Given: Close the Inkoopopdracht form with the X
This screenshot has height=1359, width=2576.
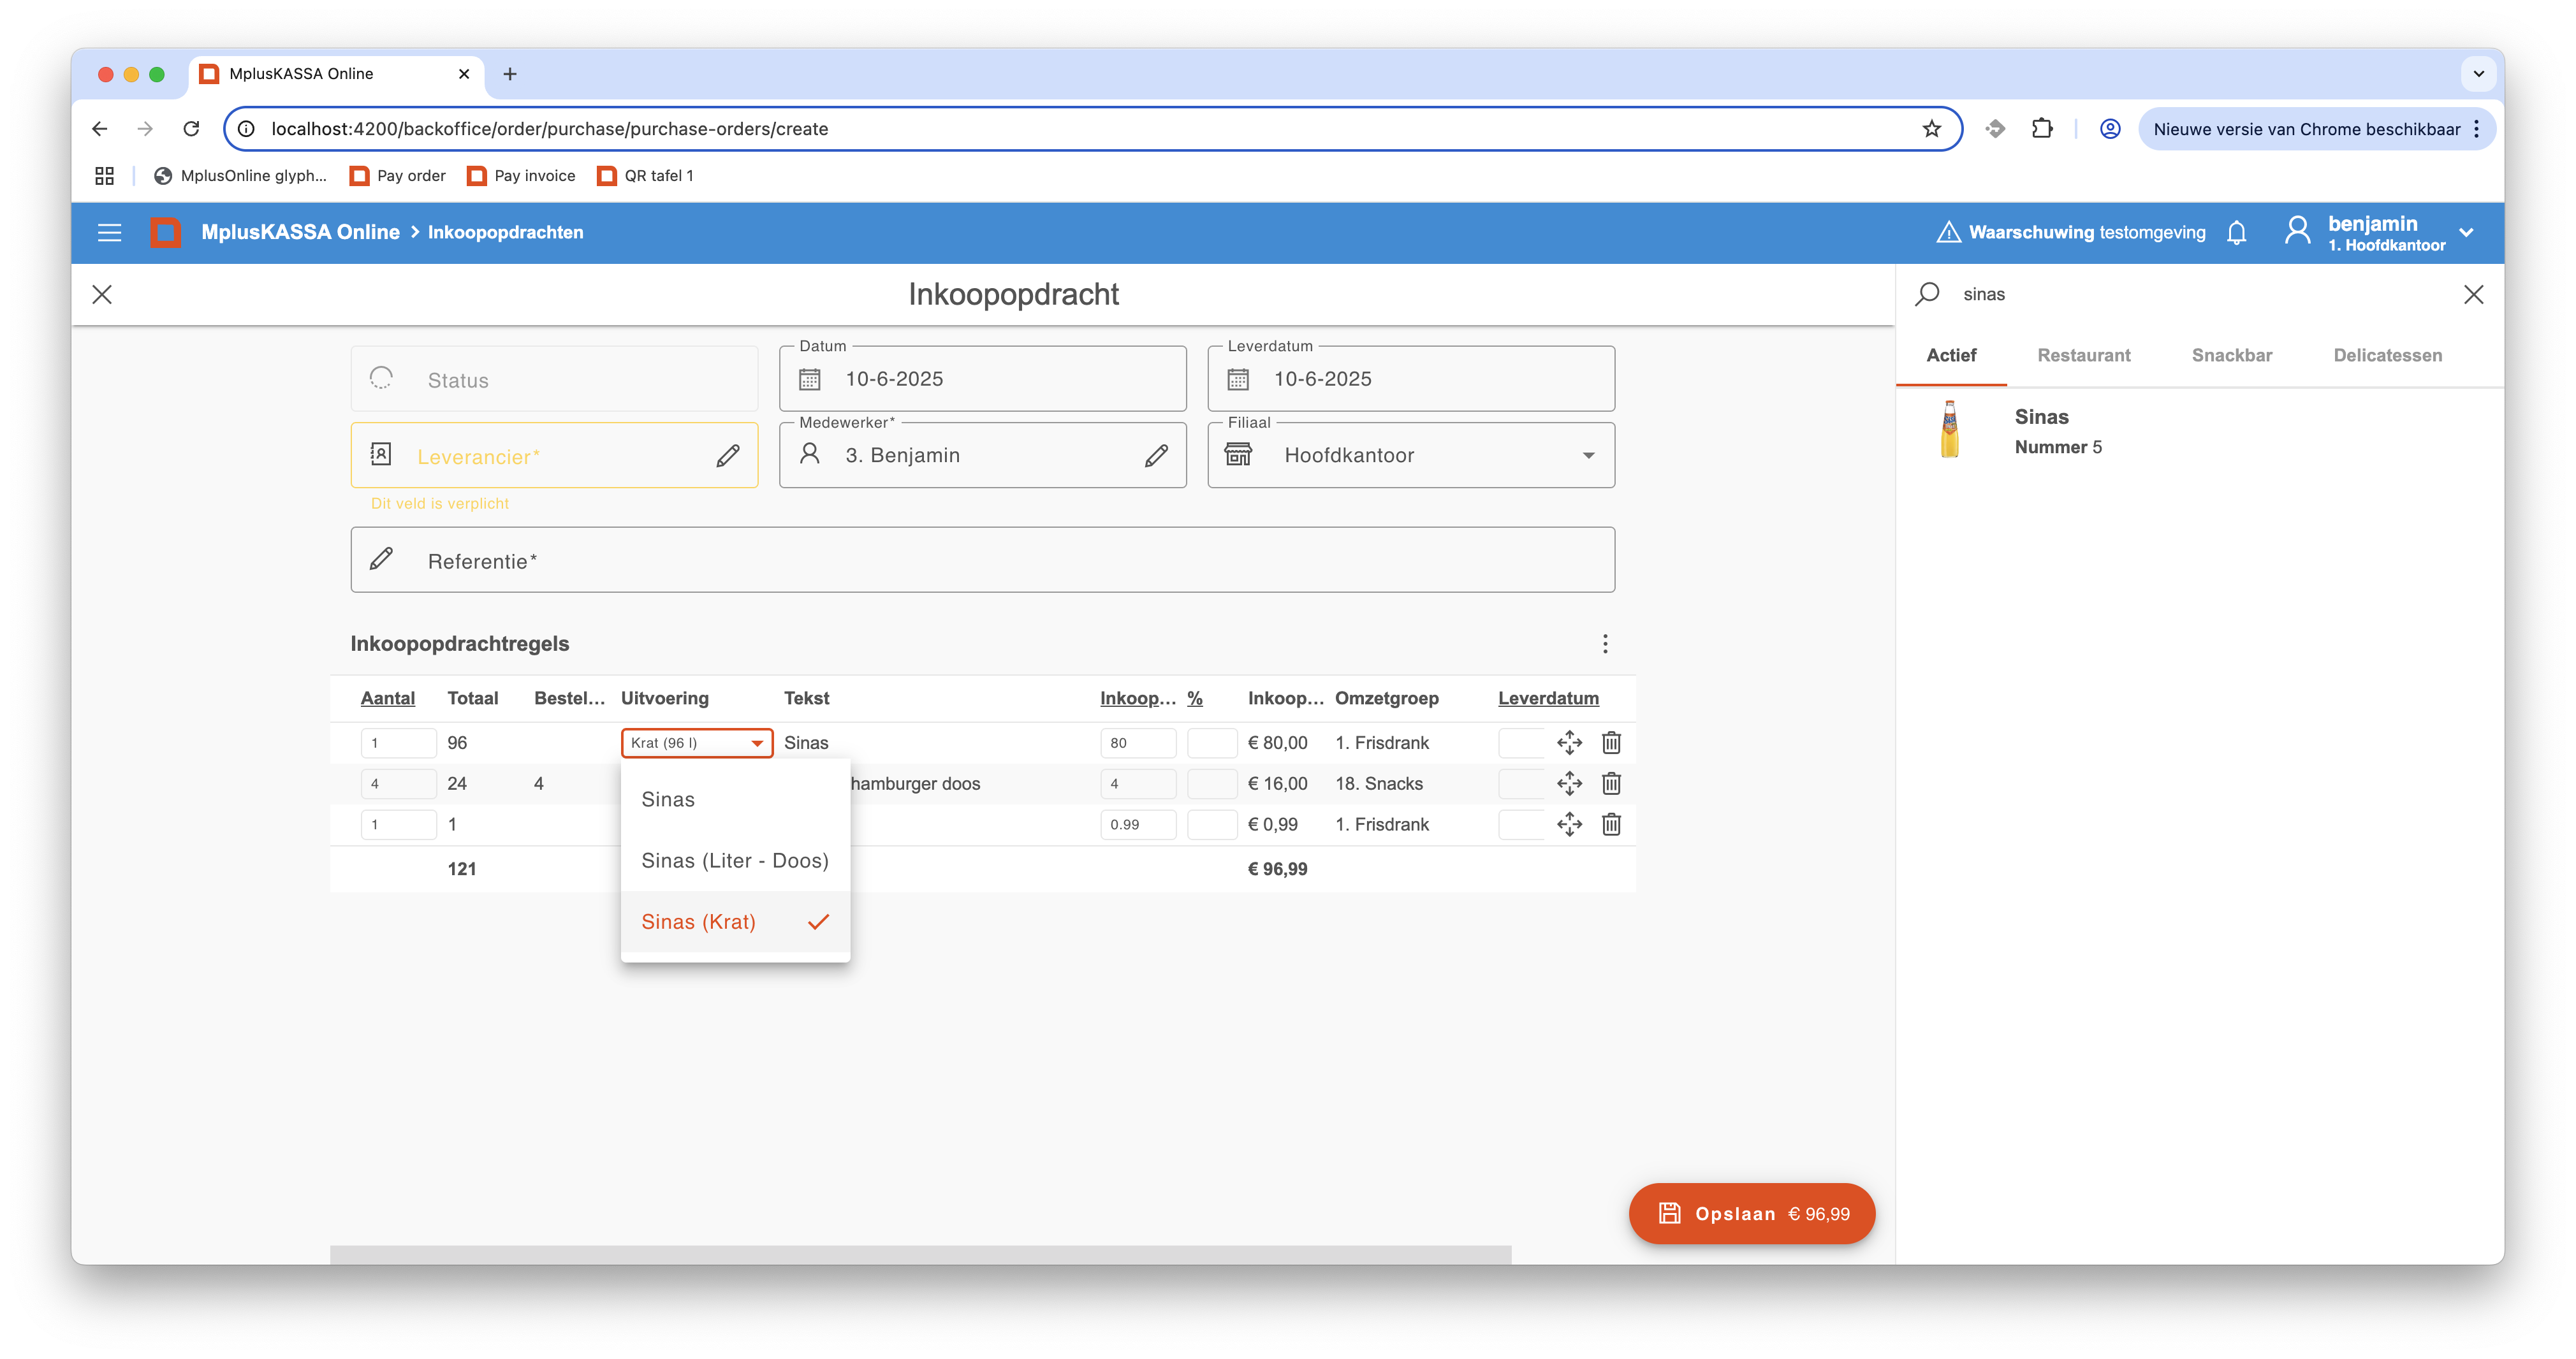Looking at the screenshot, I should click(102, 294).
